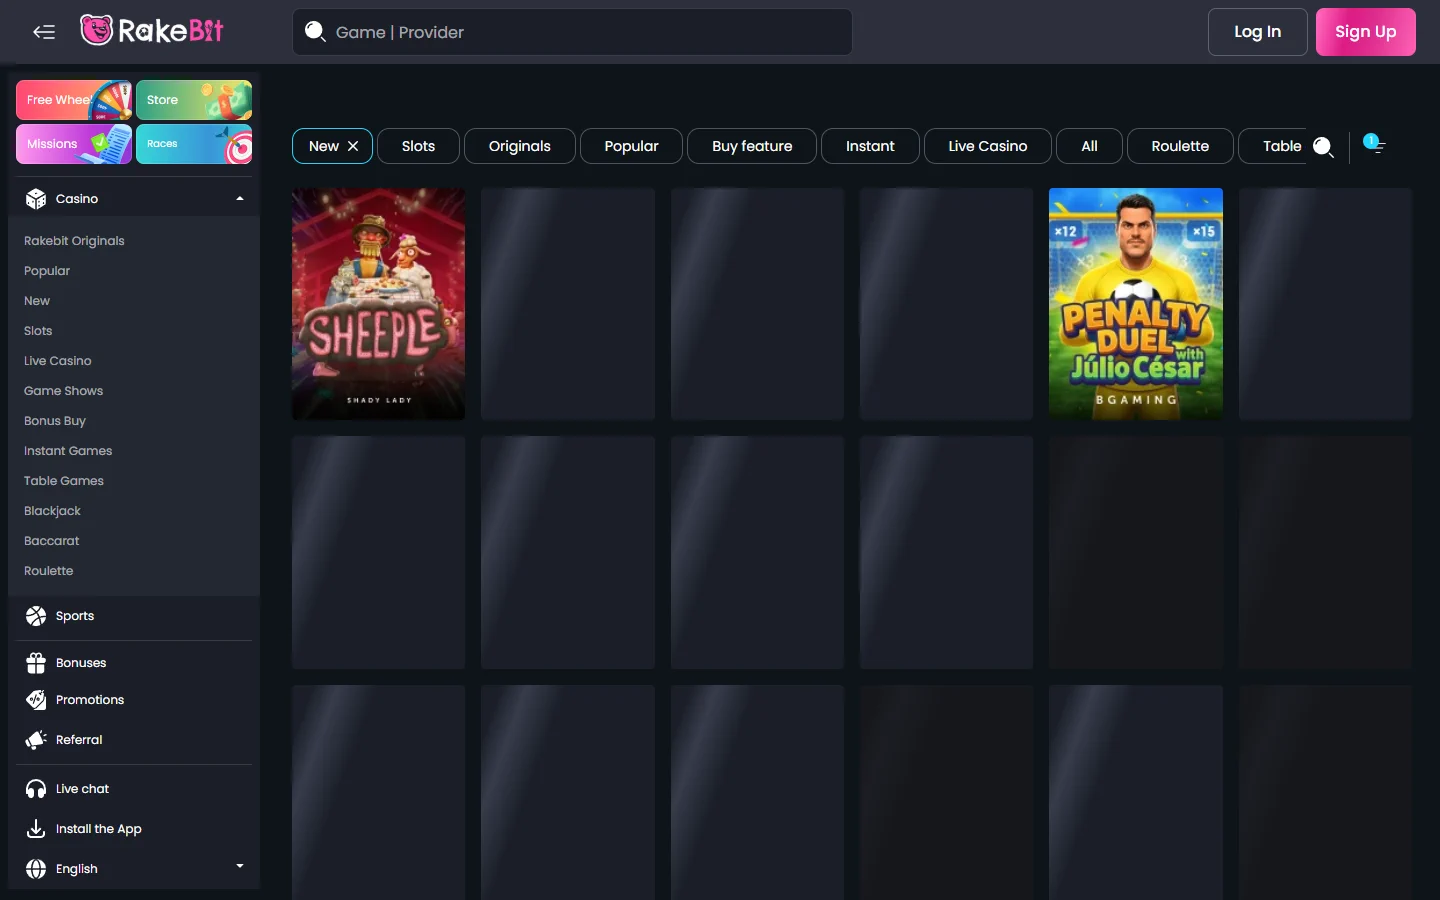Image resolution: width=1440 pixels, height=900 pixels.
Task: Go to Game Shows in the sidebar
Action: coord(64,391)
